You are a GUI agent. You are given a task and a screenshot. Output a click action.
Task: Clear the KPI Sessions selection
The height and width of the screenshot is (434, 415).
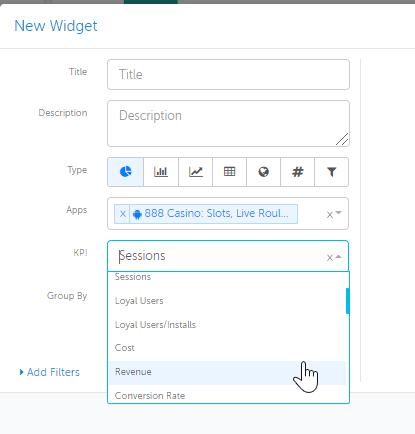(x=330, y=257)
